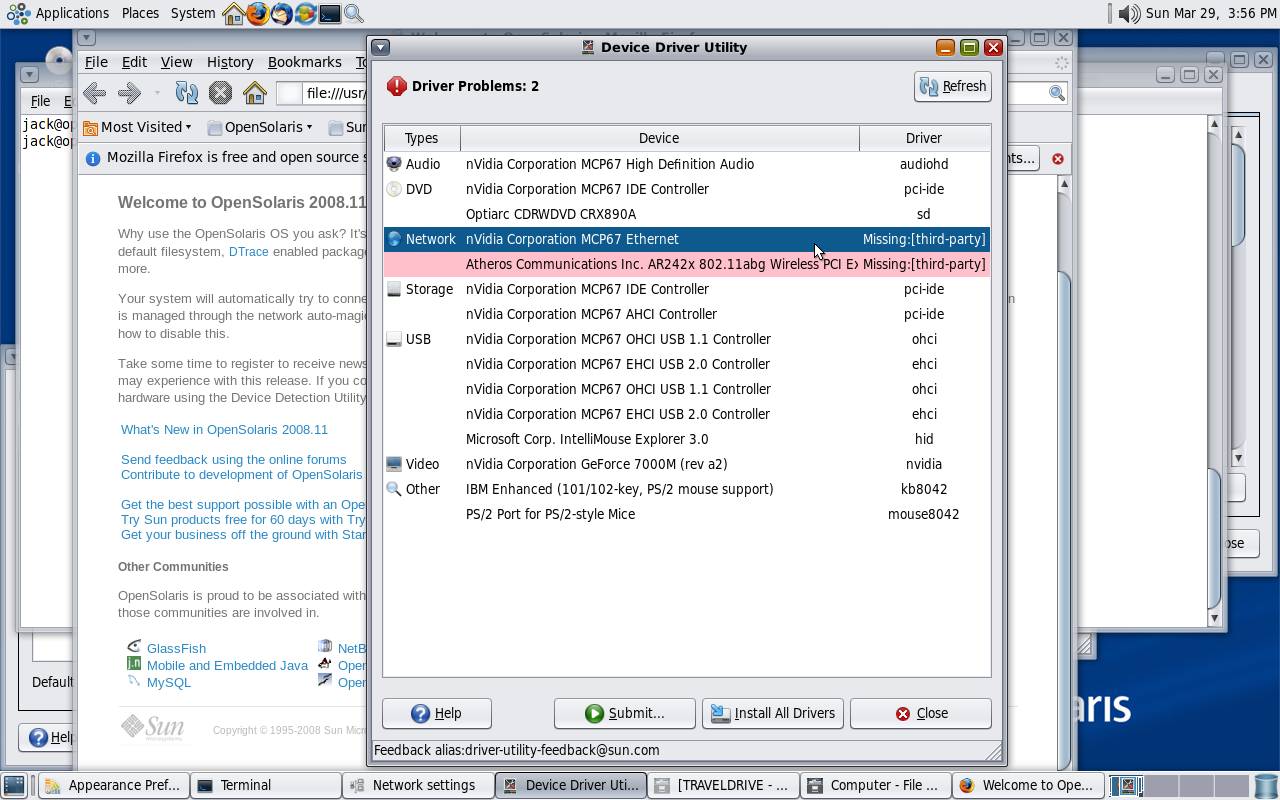Click Firefox Forward arrow button
This screenshot has width=1280, height=800.
(129, 93)
